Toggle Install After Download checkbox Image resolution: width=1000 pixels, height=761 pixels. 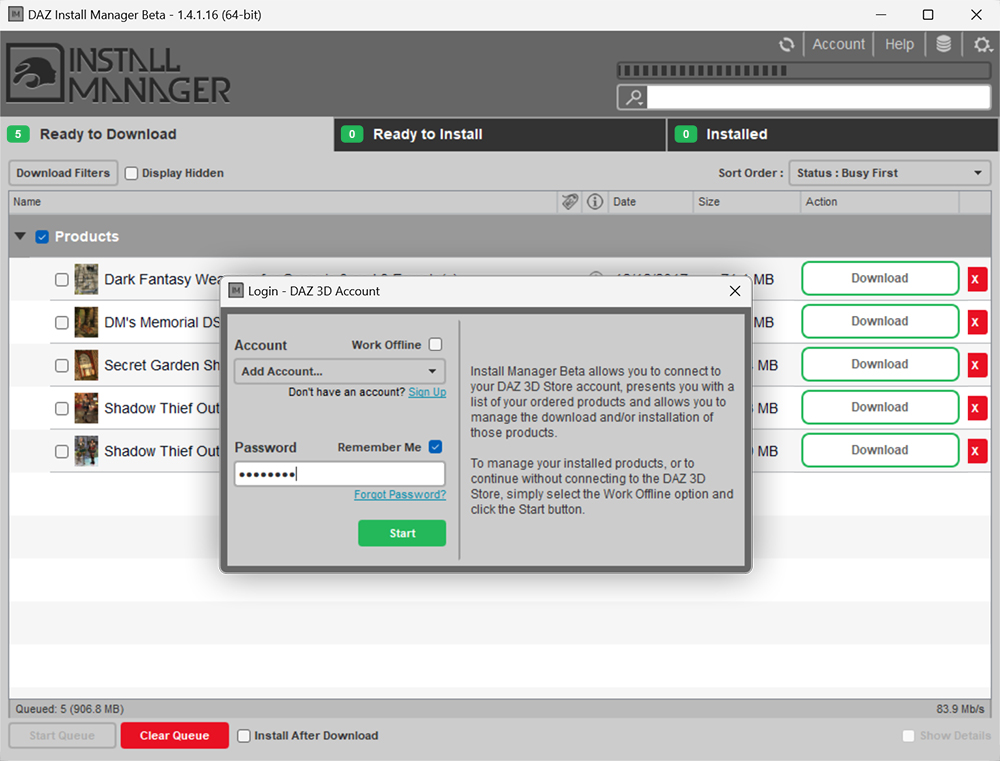[244, 736]
